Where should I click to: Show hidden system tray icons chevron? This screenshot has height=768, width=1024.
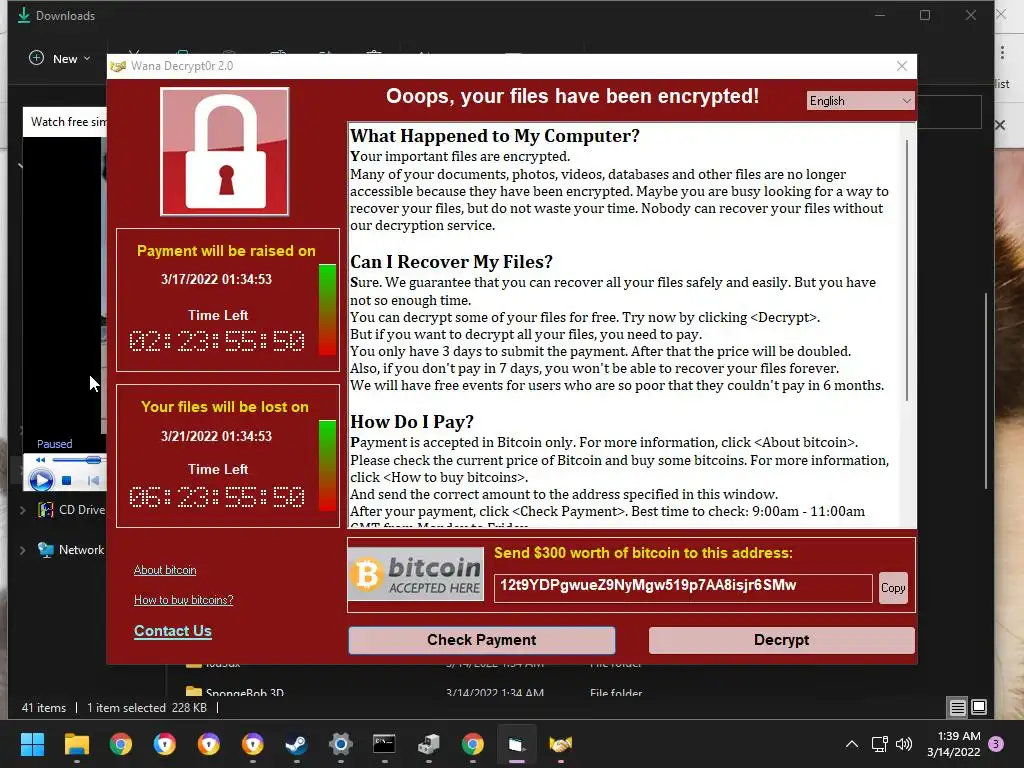(x=852, y=744)
